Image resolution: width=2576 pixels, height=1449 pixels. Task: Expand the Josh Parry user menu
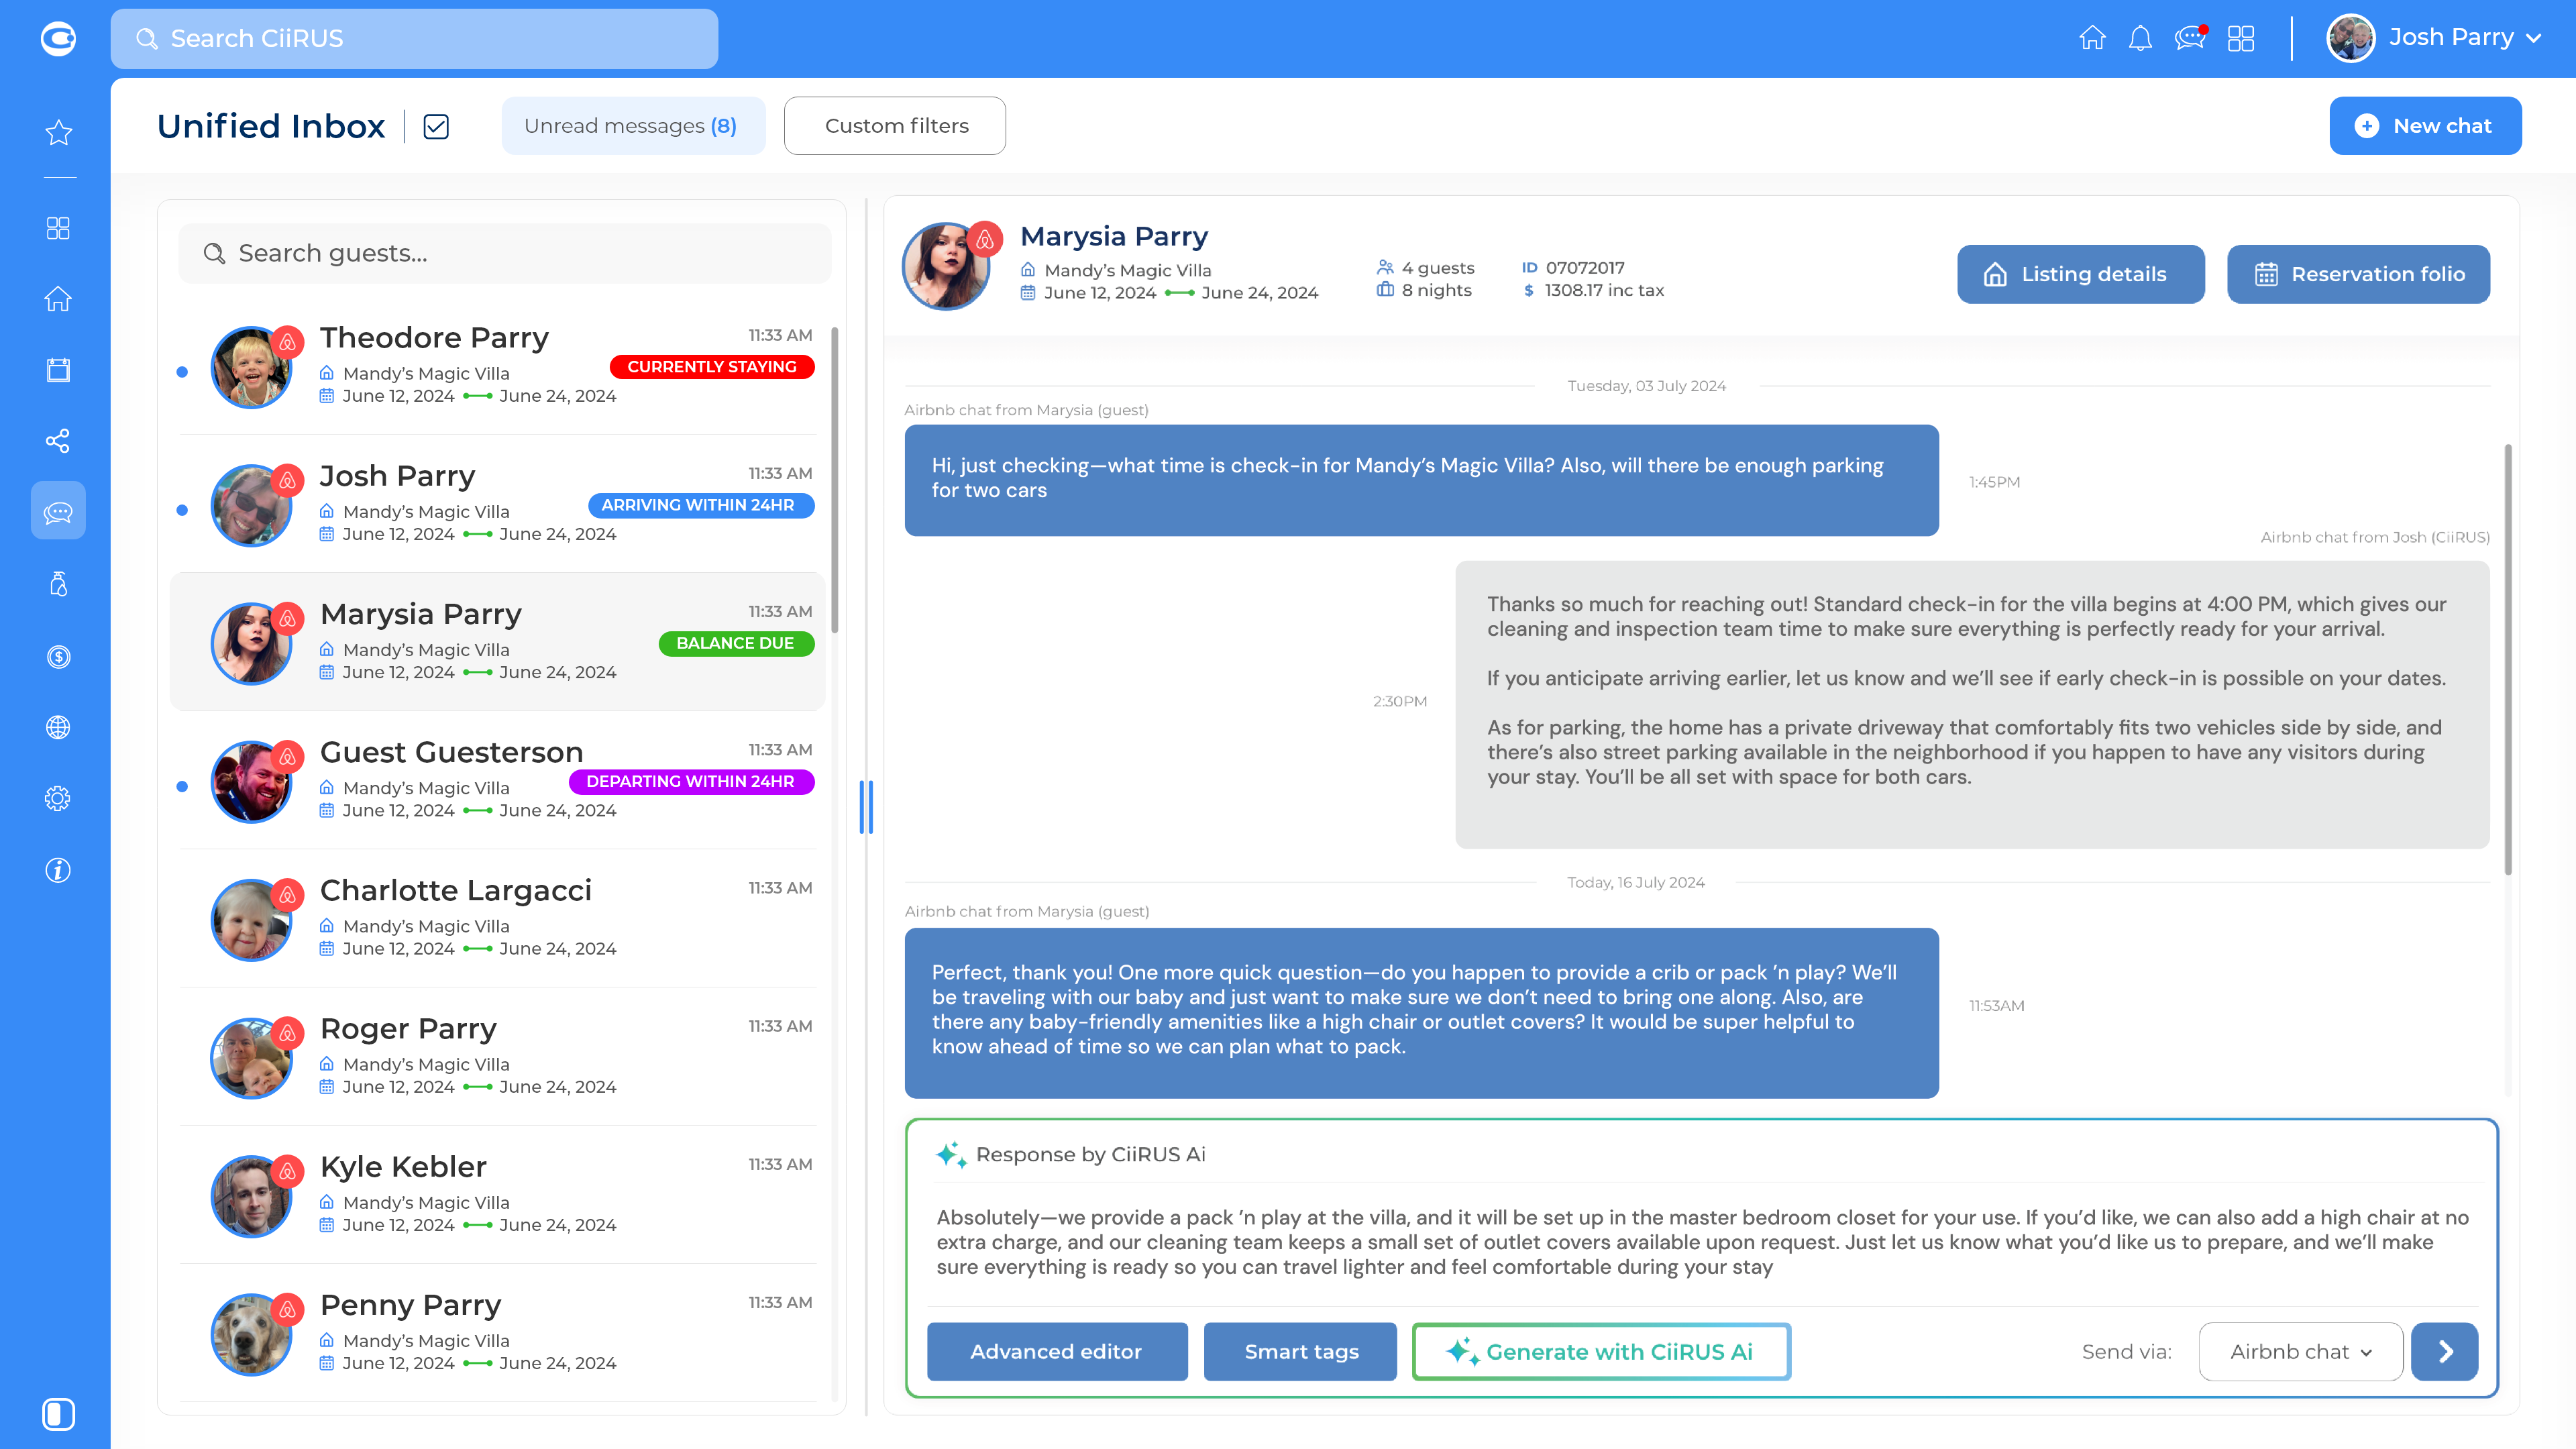click(2434, 38)
